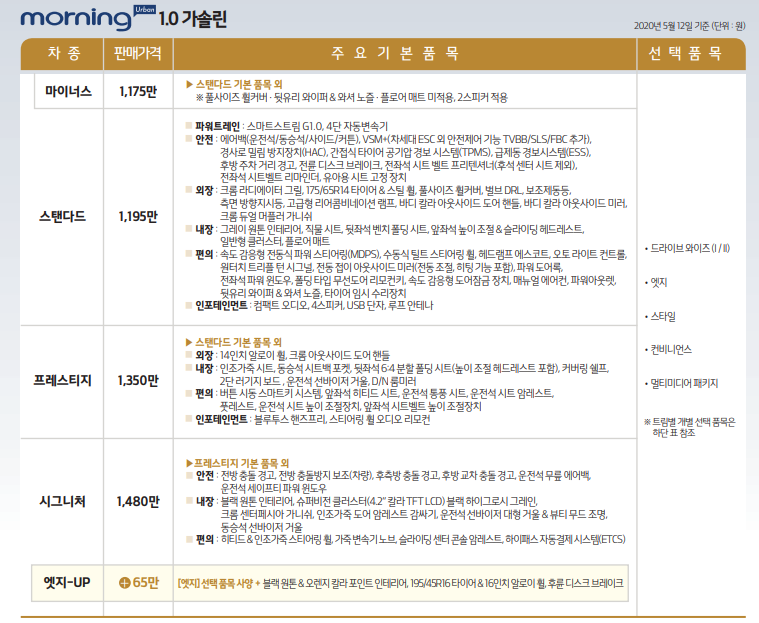Screen dimensions: 759x623
Task: Click the 편의 label in 스탠다드 row
Action: (204, 254)
